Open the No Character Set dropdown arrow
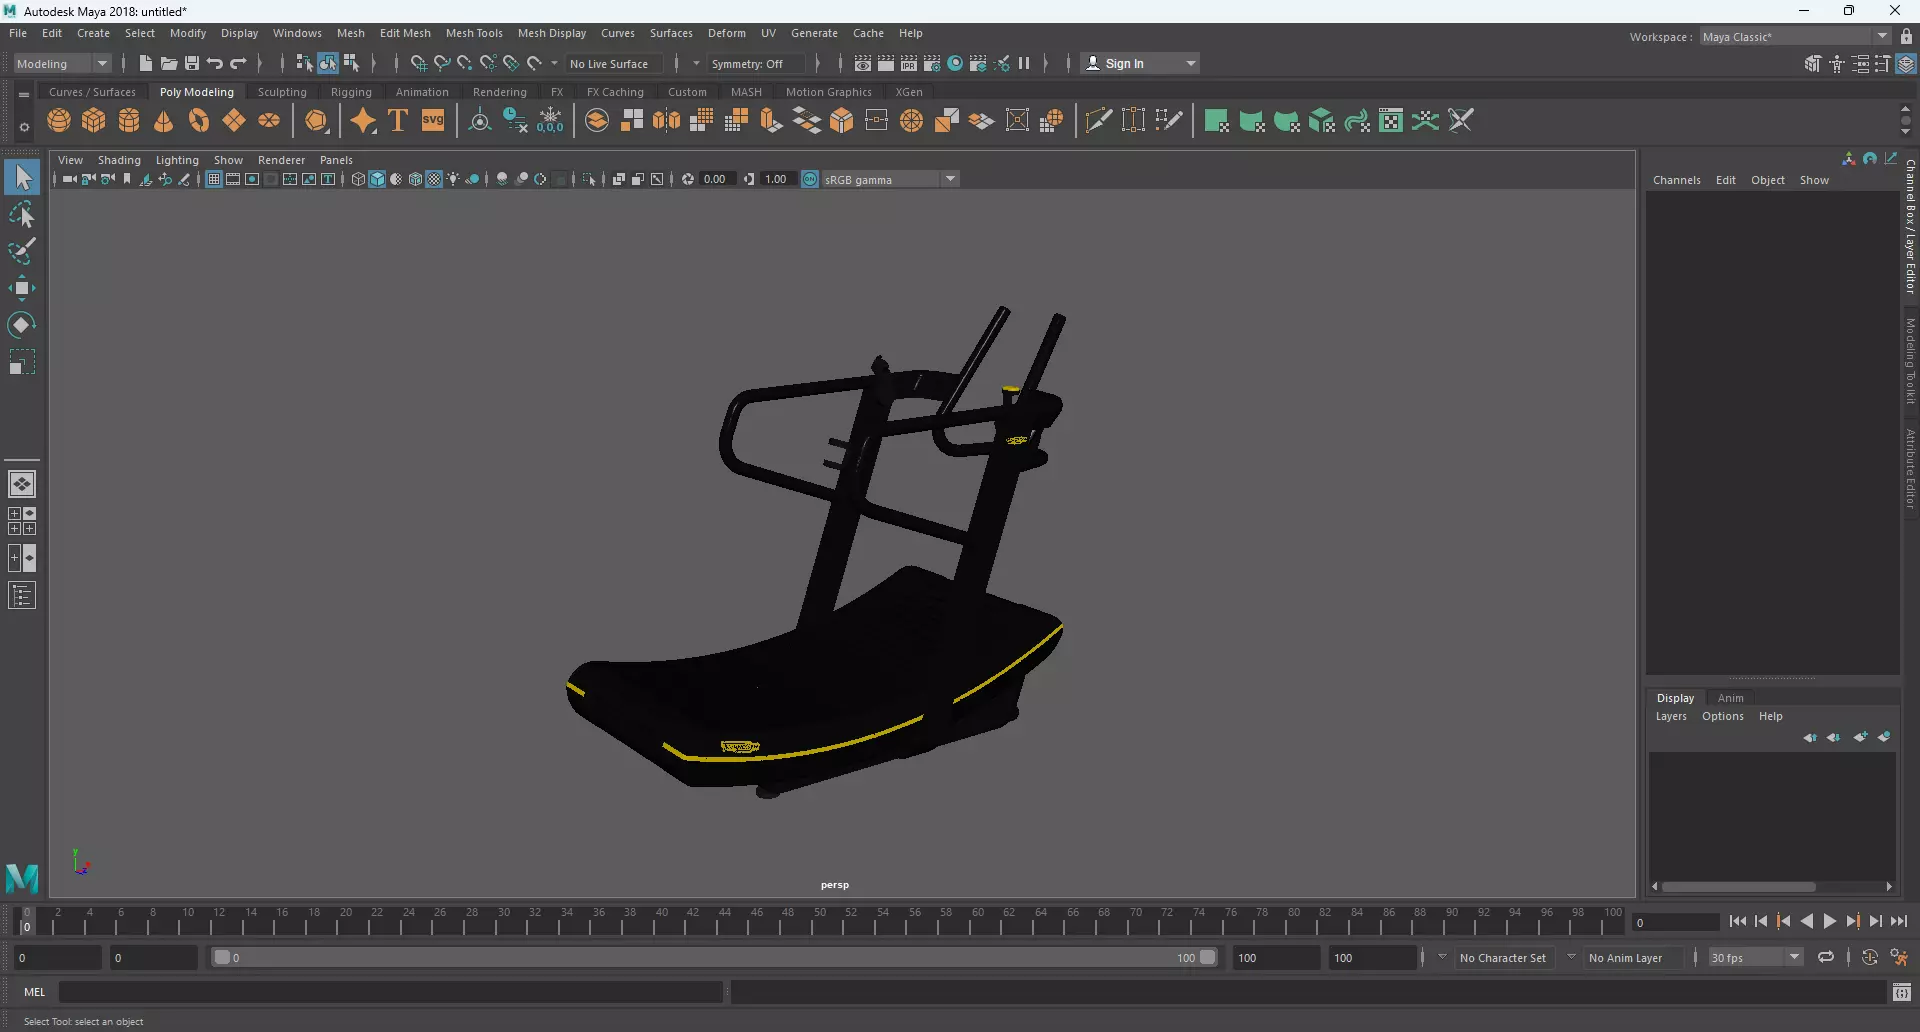1920x1032 pixels. coord(1442,957)
